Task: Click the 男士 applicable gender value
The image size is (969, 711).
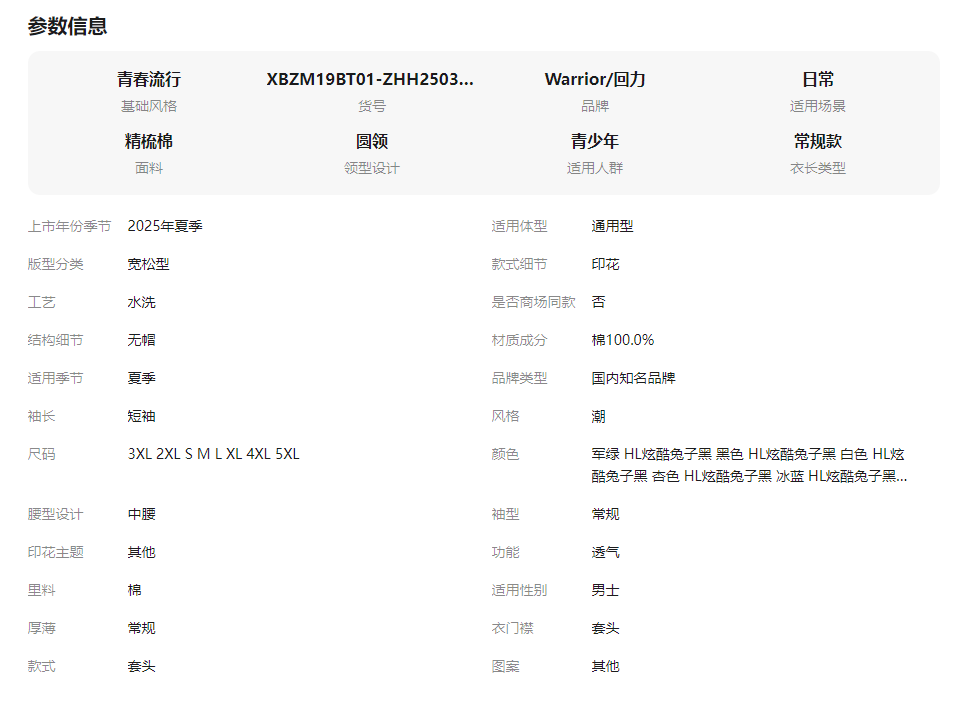Action: 605,590
